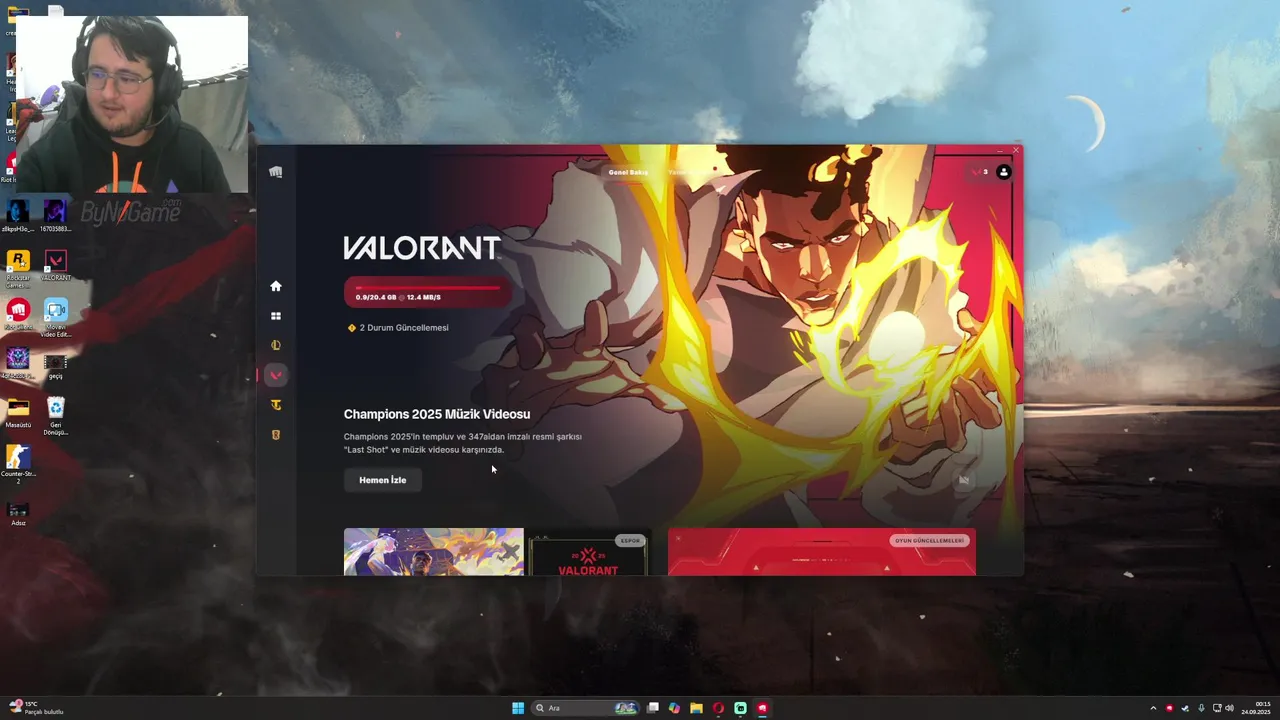Click the VALORANT download progress bar
Viewport: 1280px width, 720px height.
tap(428, 292)
